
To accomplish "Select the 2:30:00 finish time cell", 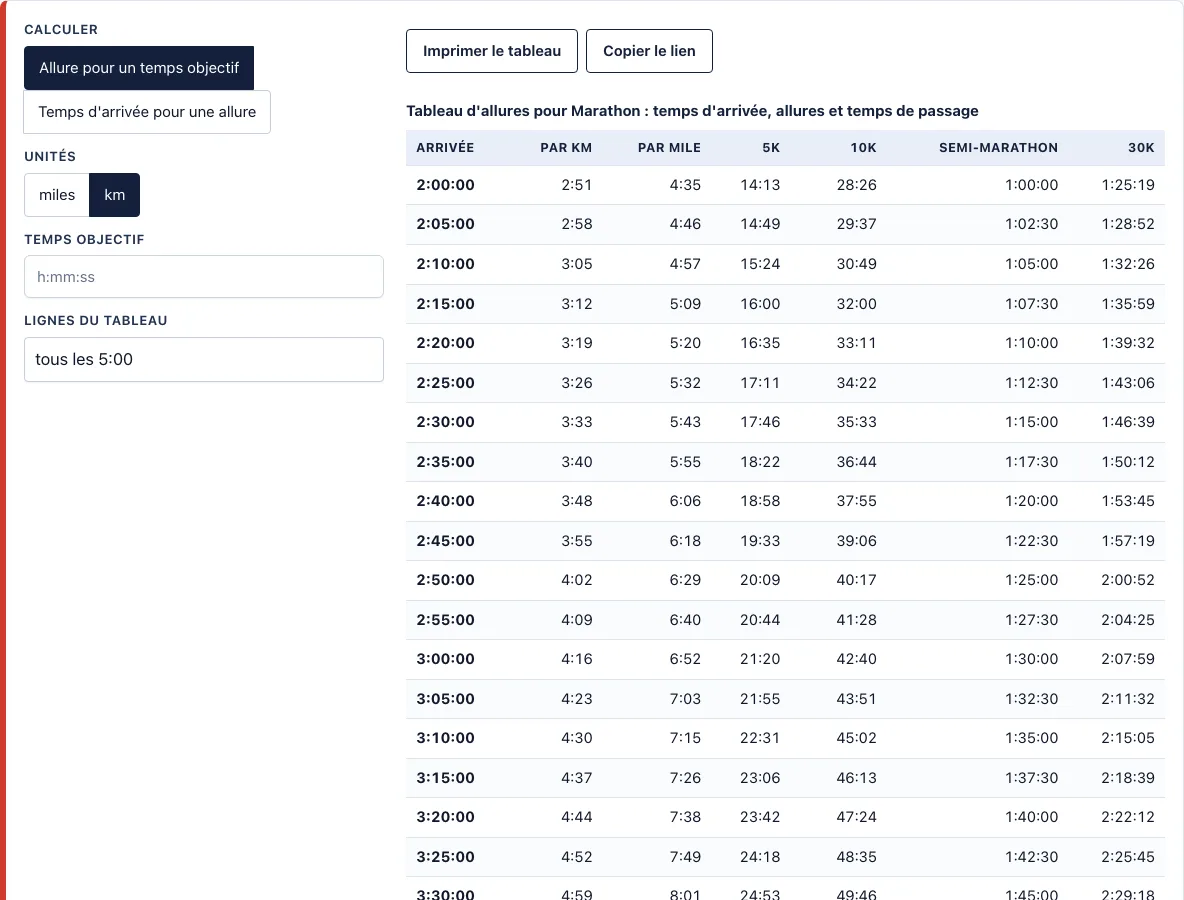I will pyautogui.click(x=446, y=422).
